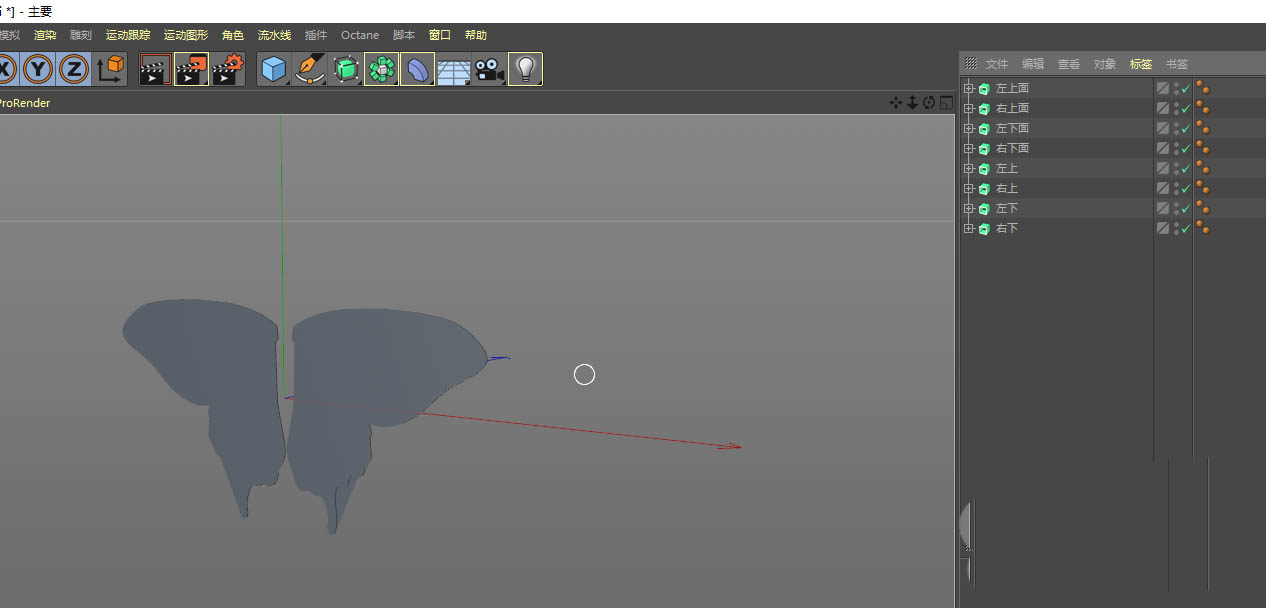The width and height of the screenshot is (1266, 608).
Task: Render to Picture Viewer icon
Action: tap(191, 69)
